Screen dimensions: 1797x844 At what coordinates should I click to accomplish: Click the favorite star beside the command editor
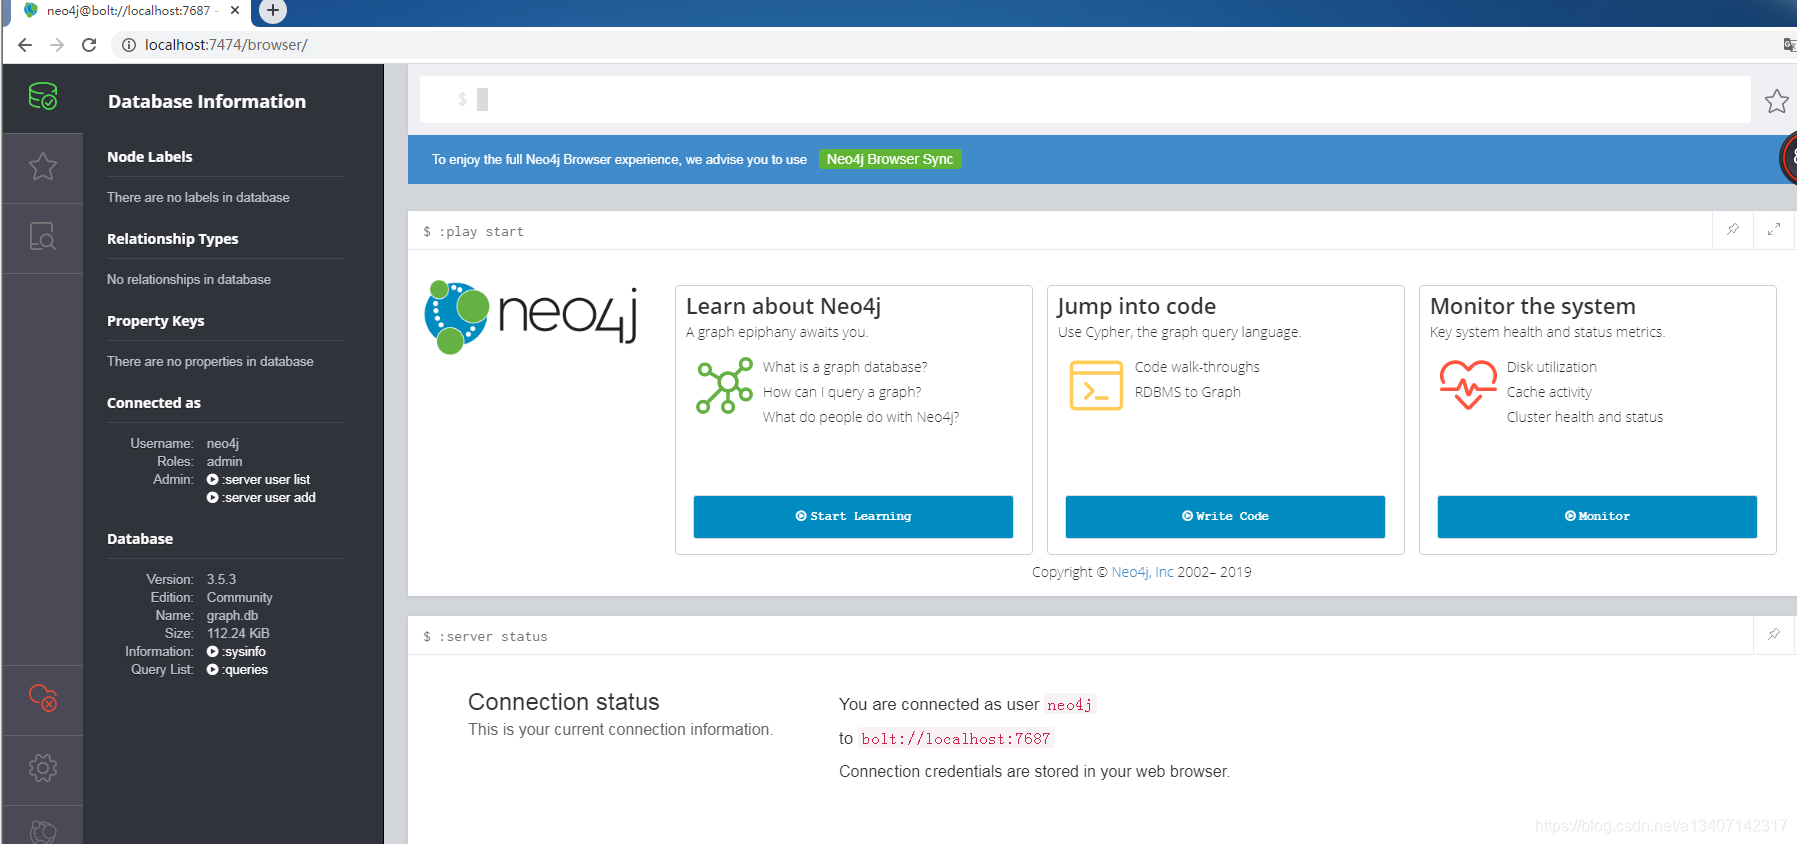[1776, 101]
